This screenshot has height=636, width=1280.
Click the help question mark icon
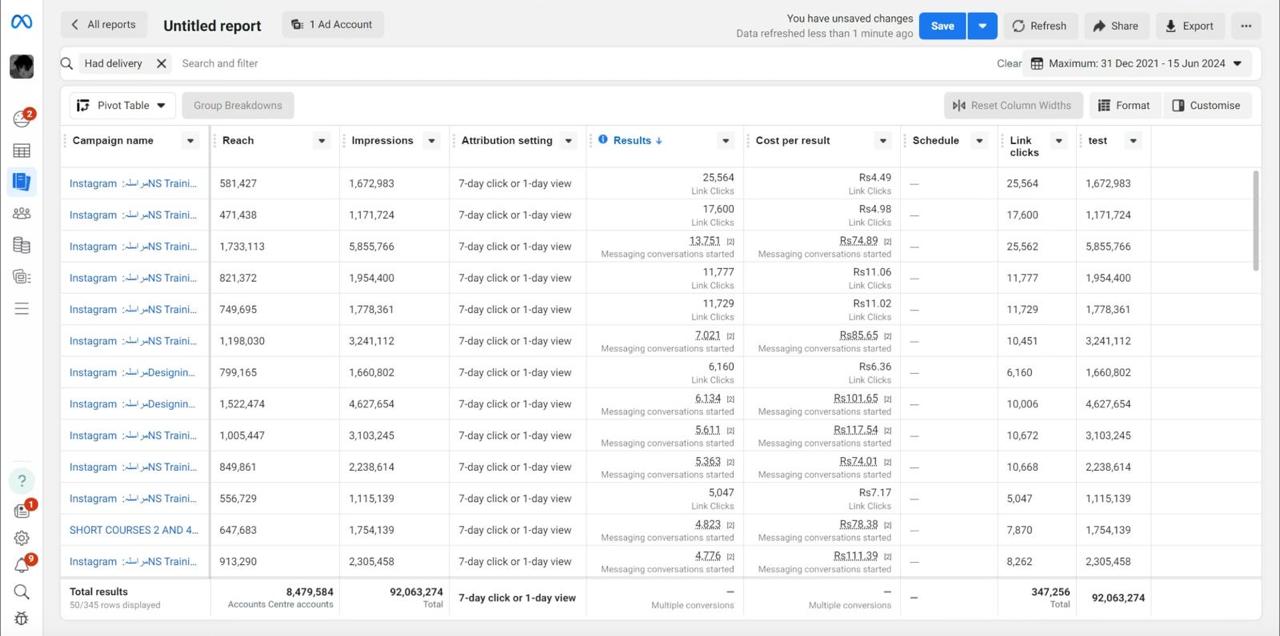pos(21,481)
